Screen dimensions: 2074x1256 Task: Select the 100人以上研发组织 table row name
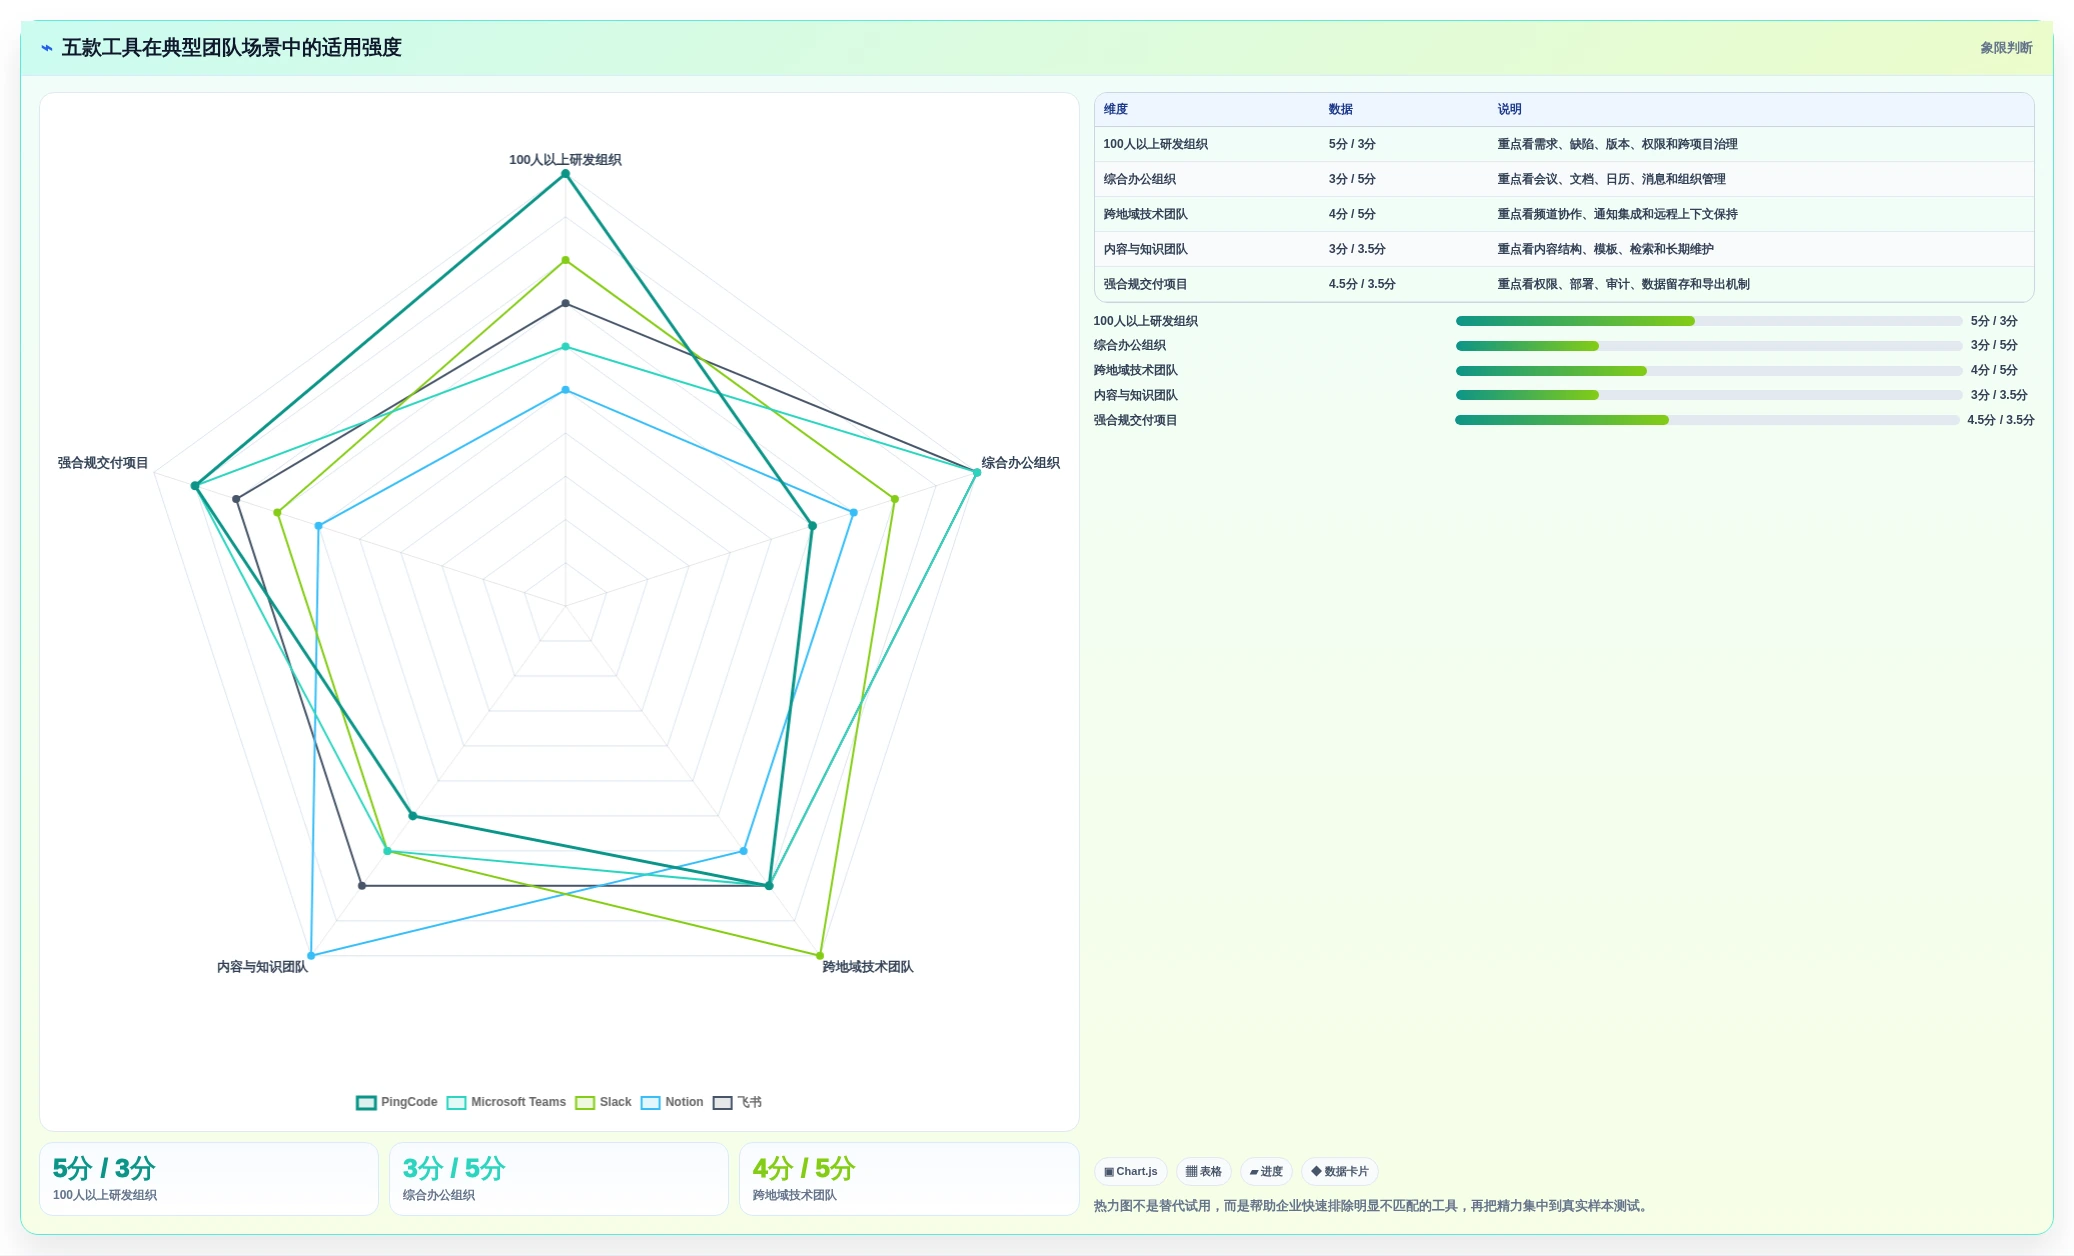tap(1155, 144)
